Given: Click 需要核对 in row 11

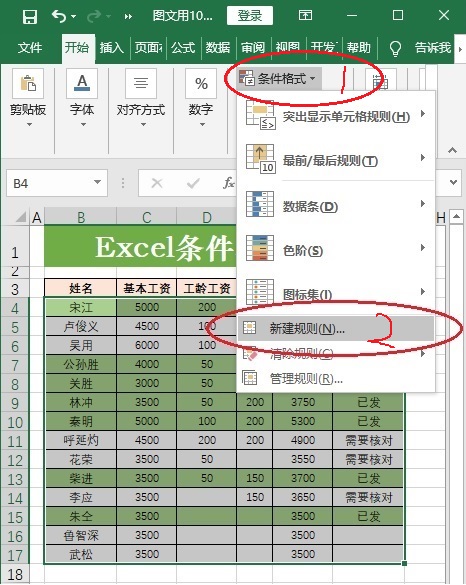Looking at the screenshot, I should tap(368, 440).
